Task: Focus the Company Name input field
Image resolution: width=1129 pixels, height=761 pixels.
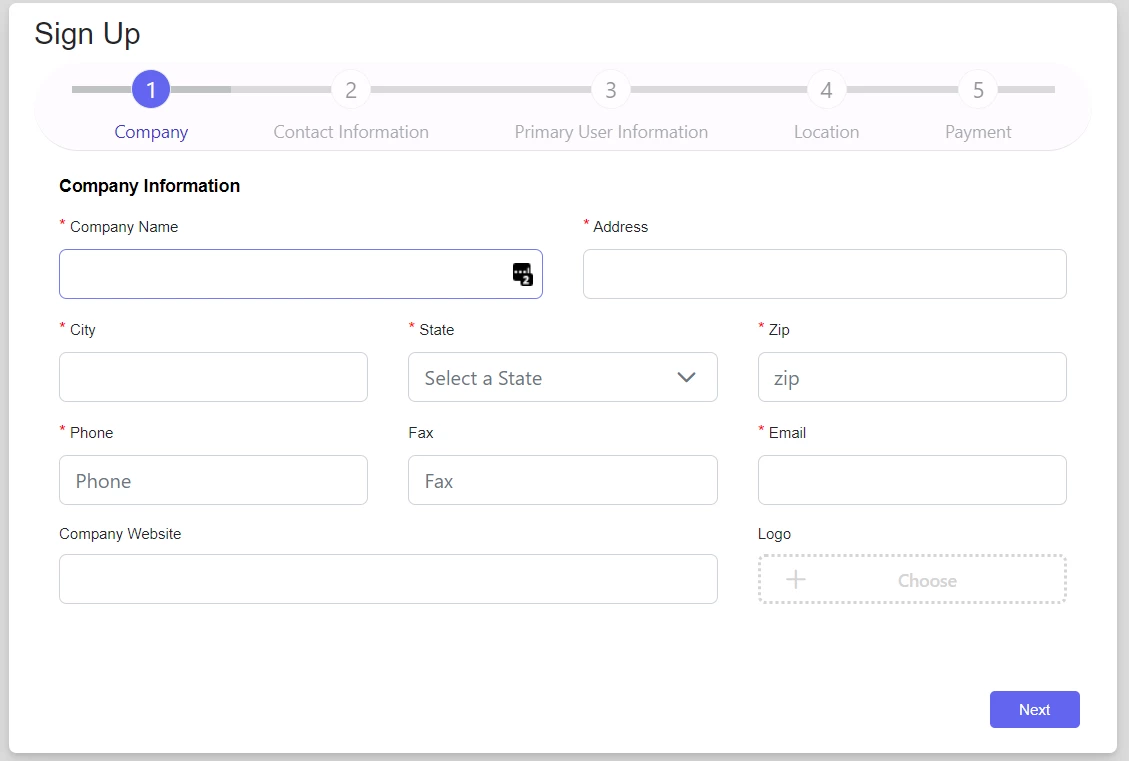Action: point(285,274)
